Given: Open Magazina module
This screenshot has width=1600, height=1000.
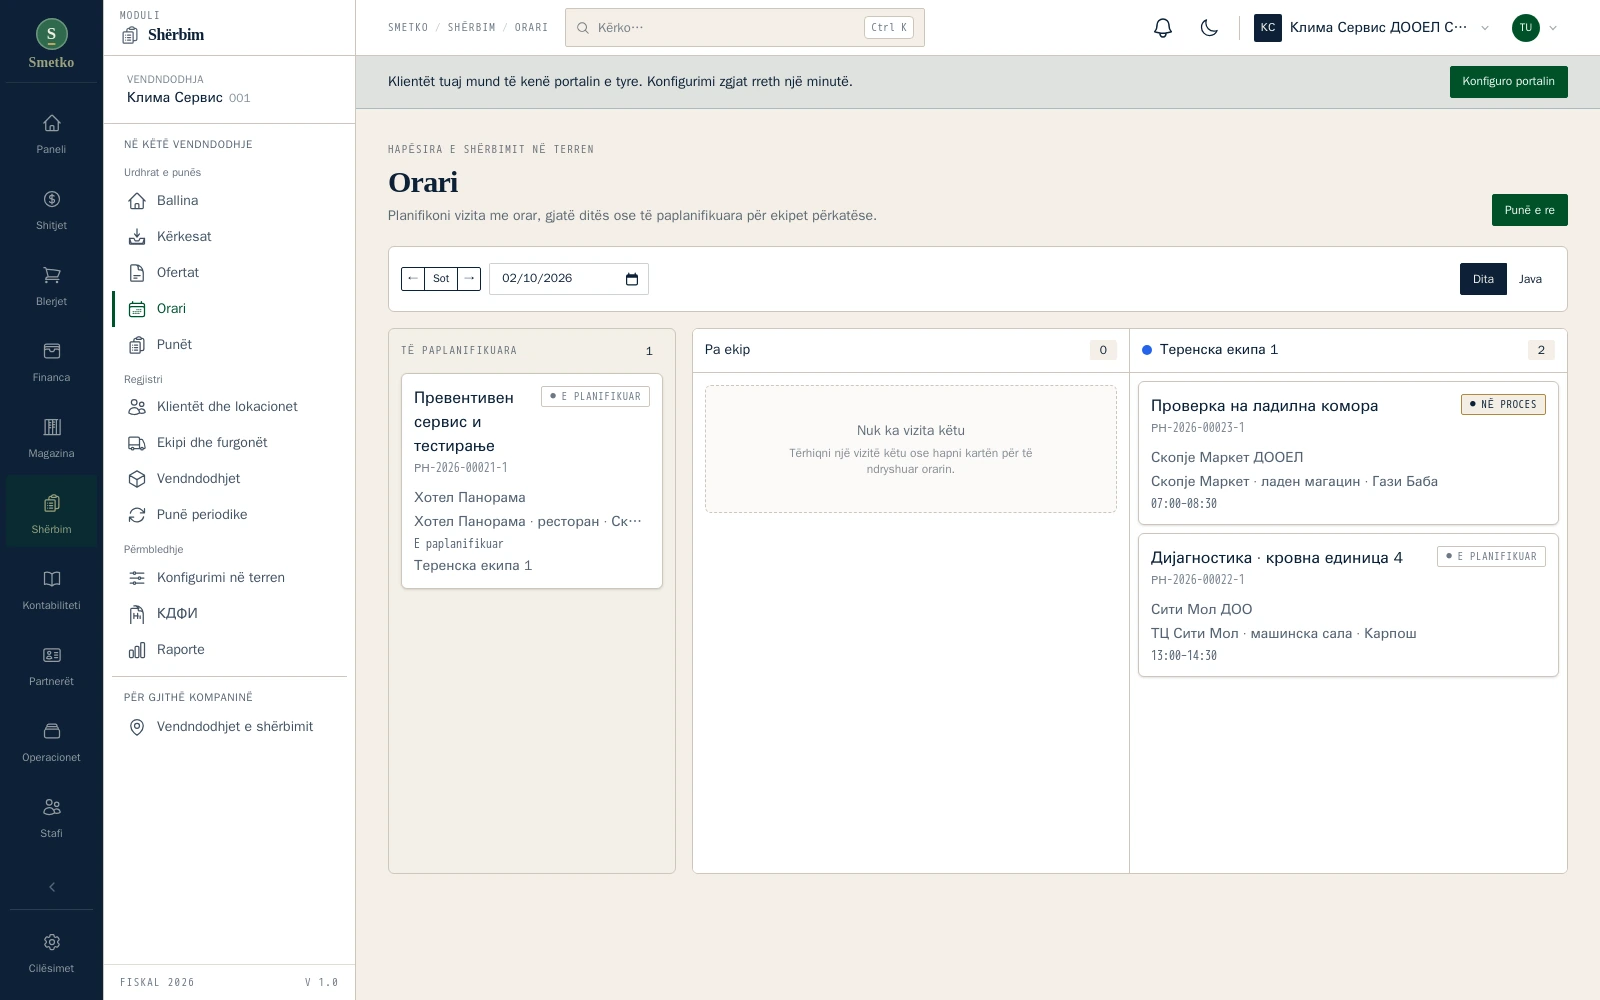Looking at the screenshot, I should coord(51,439).
